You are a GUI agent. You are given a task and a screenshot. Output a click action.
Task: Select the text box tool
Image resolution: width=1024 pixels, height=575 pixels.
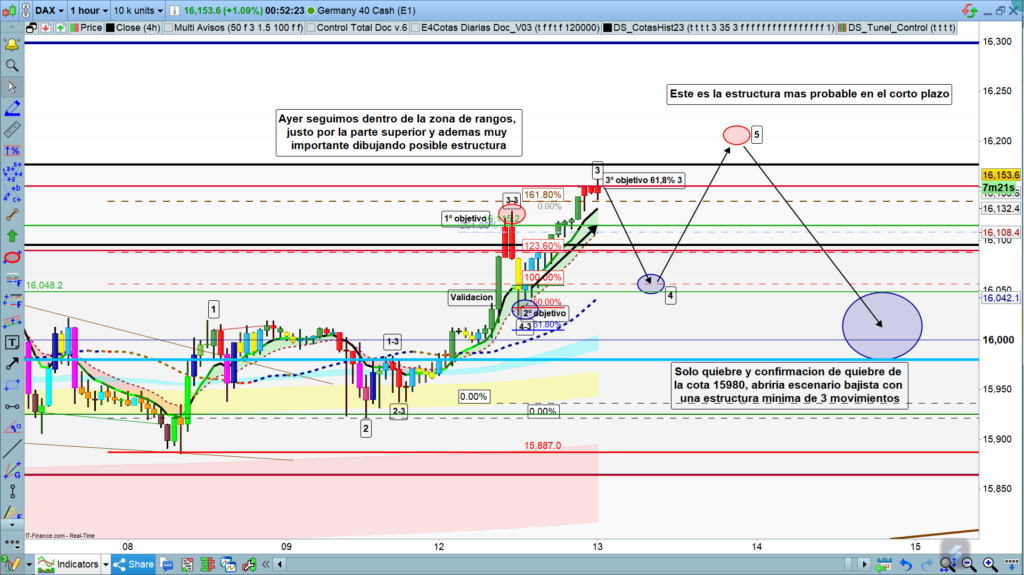click(x=12, y=341)
